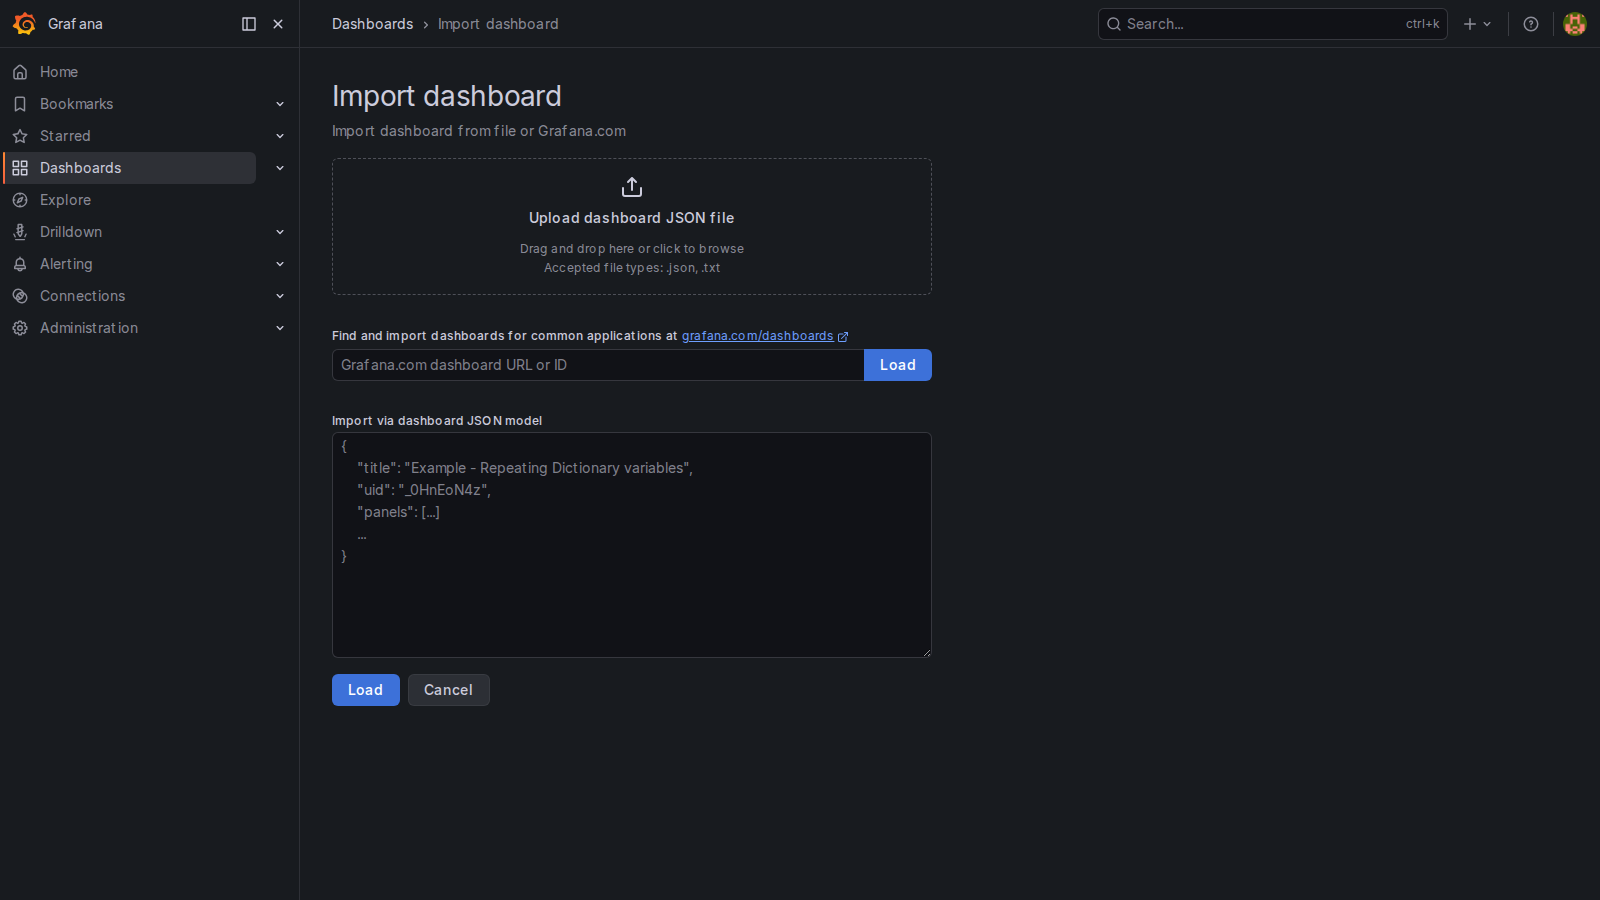The width and height of the screenshot is (1600, 900).
Task: Click Upload dashboard JSON file text
Action: click(632, 218)
